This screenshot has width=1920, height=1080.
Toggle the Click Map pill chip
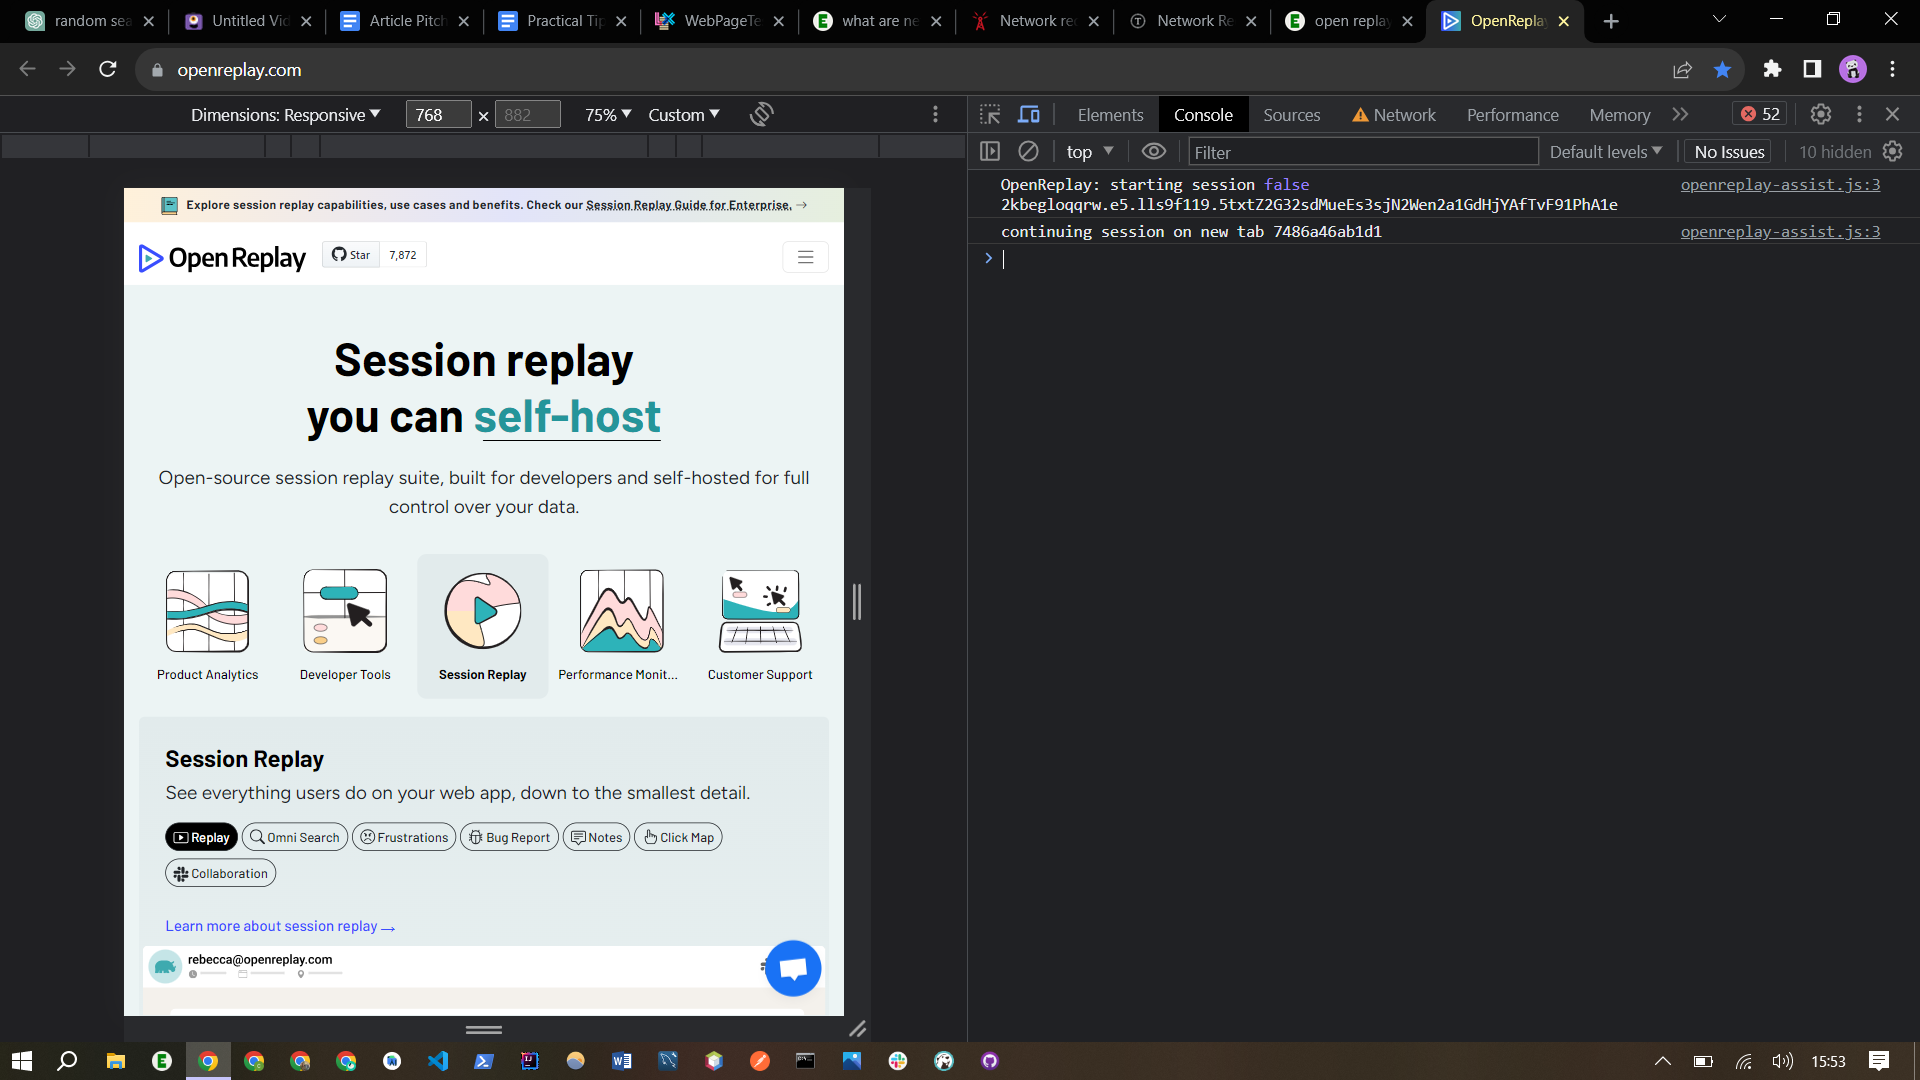point(678,837)
